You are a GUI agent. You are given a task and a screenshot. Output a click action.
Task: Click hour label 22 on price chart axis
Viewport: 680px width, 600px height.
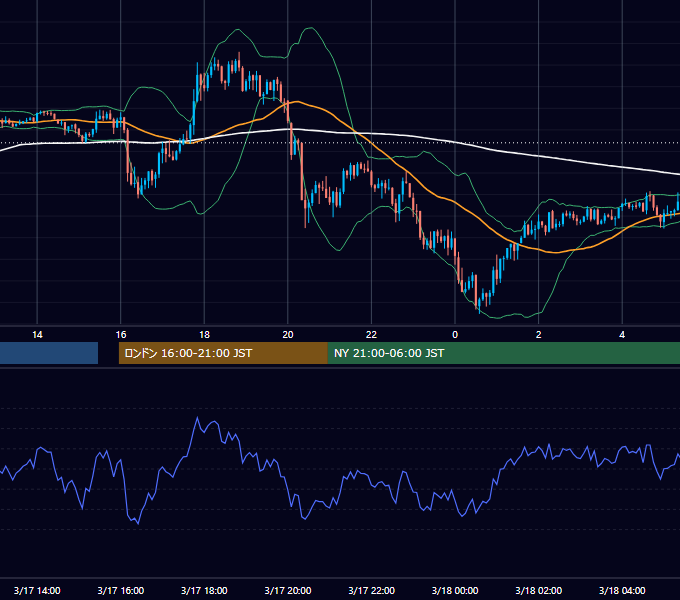(372, 335)
